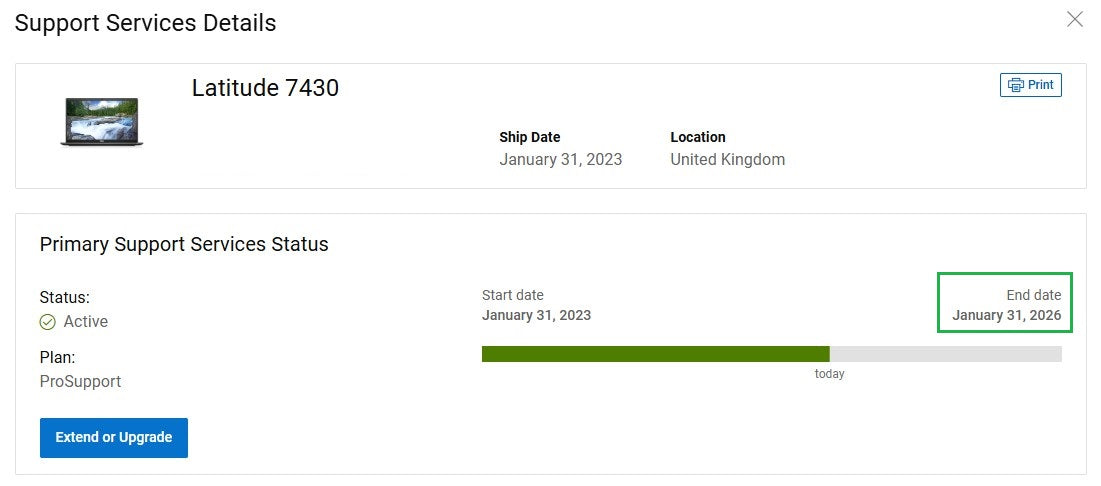
Task: Click the Start date value January 31, 2023
Action: coord(536,315)
